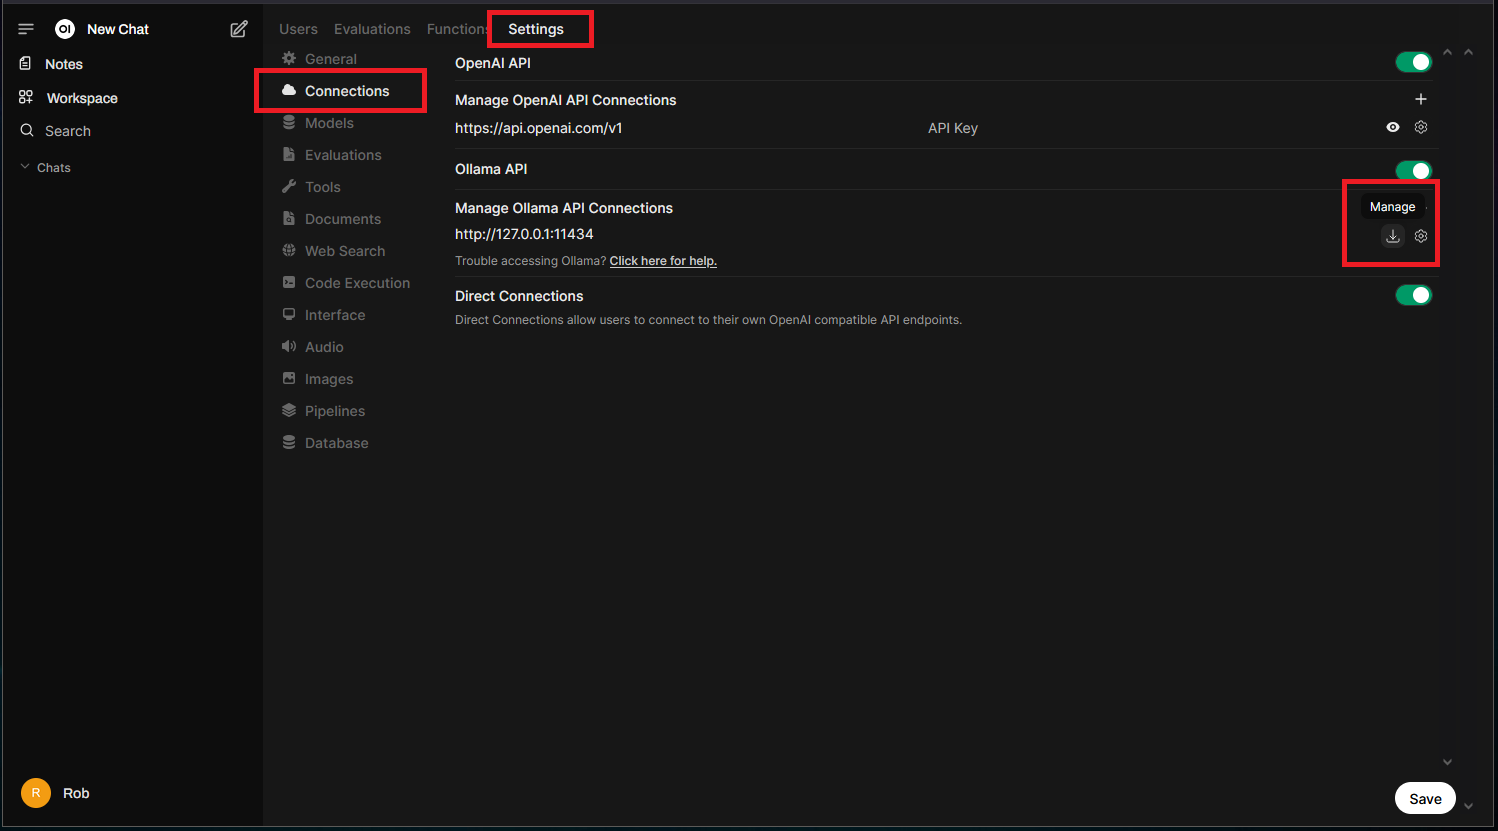
Task: Click the Code Execution terminal icon
Action: click(x=289, y=282)
